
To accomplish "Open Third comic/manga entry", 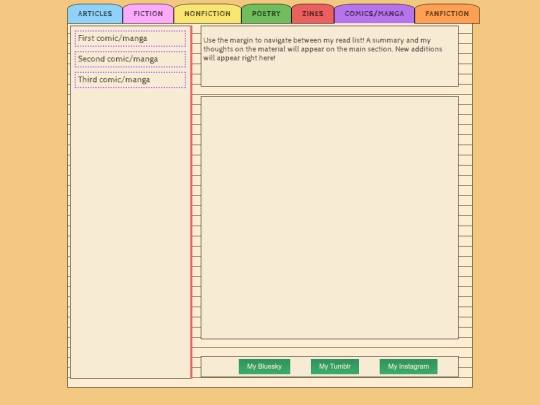I will (130, 80).
